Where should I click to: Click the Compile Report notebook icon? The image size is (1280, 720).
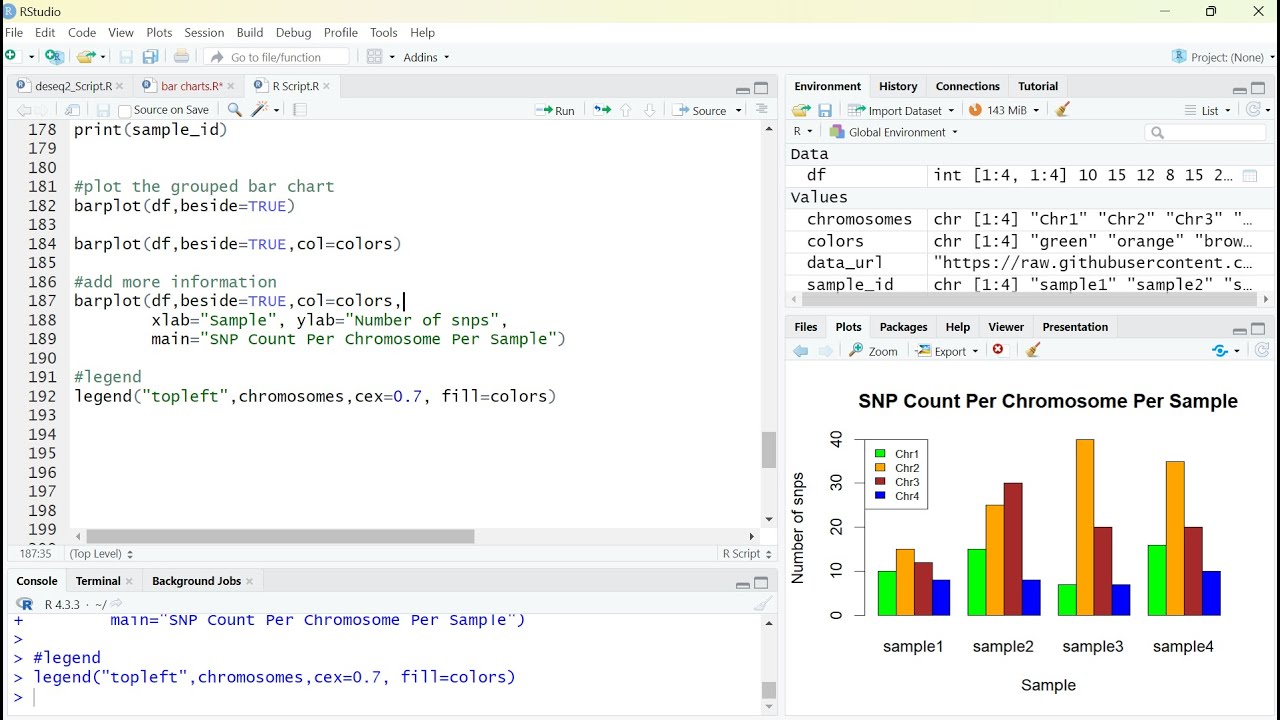click(x=300, y=110)
